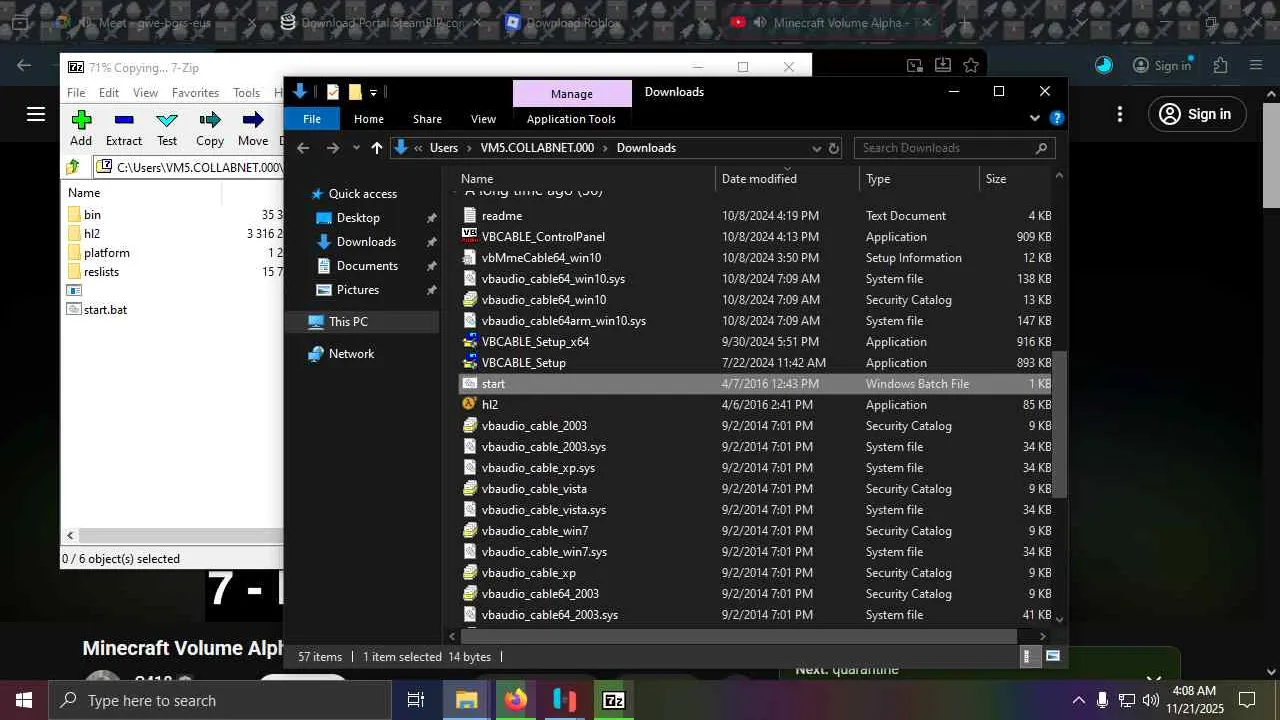Click the New folder icon in Explorer title bar
Viewport: 1280px width, 720px height.
click(354, 92)
